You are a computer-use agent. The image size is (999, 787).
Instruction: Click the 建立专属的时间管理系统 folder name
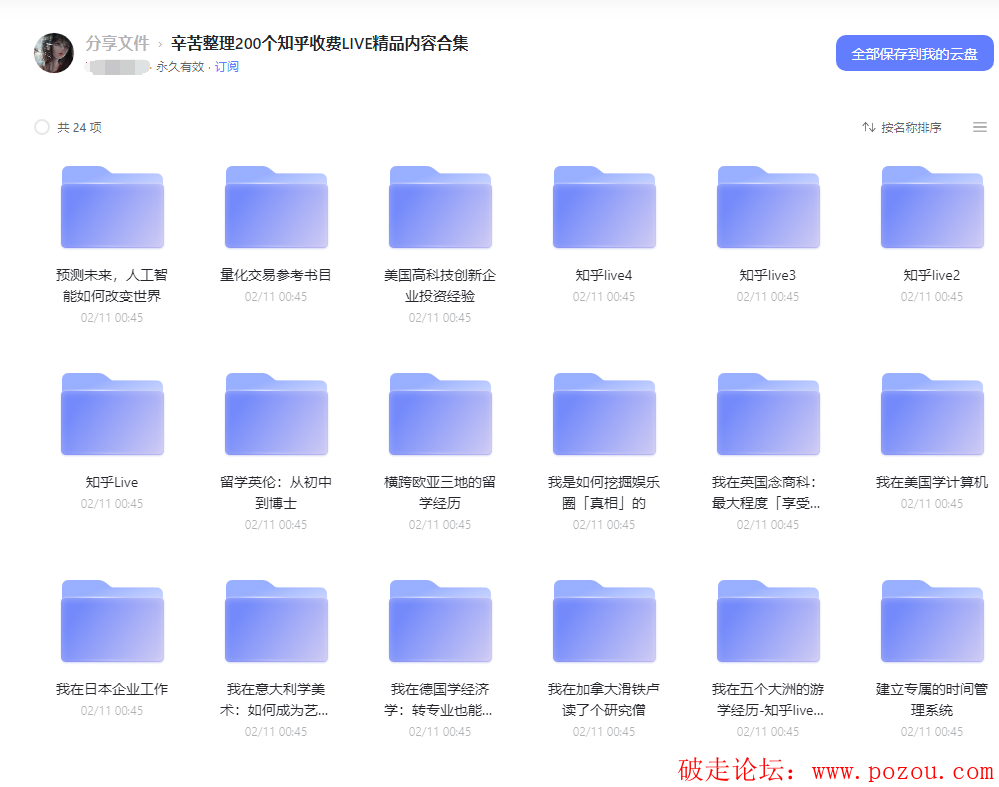click(x=932, y=700)
